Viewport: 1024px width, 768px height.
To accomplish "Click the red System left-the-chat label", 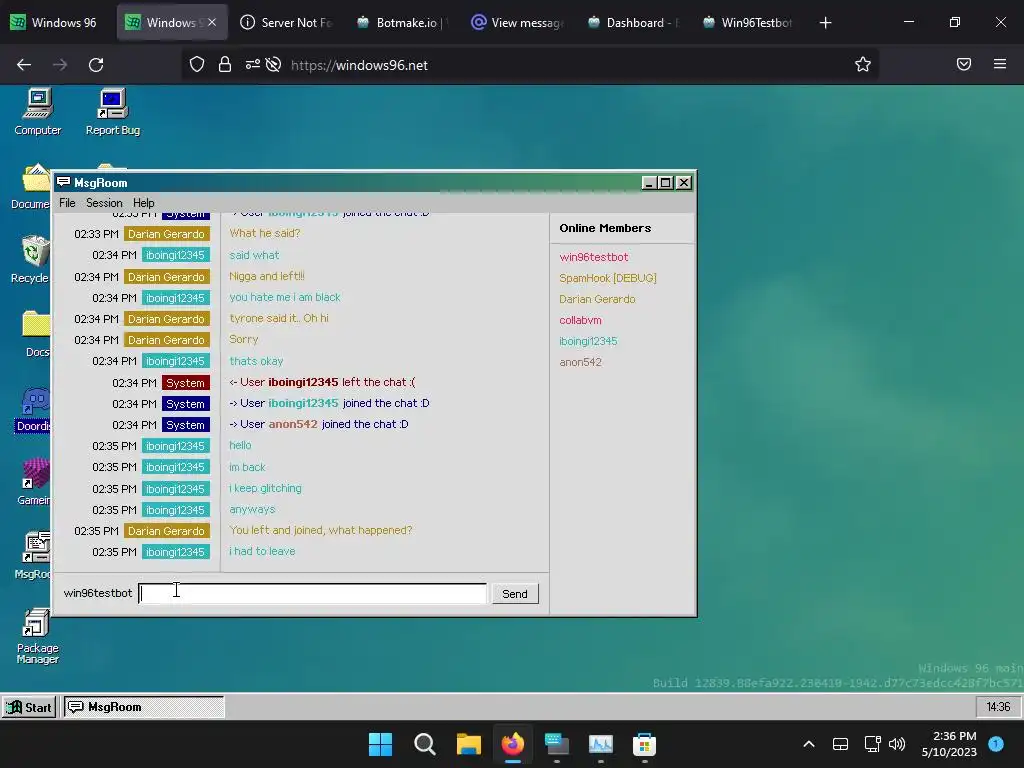I will click(185, 383).
